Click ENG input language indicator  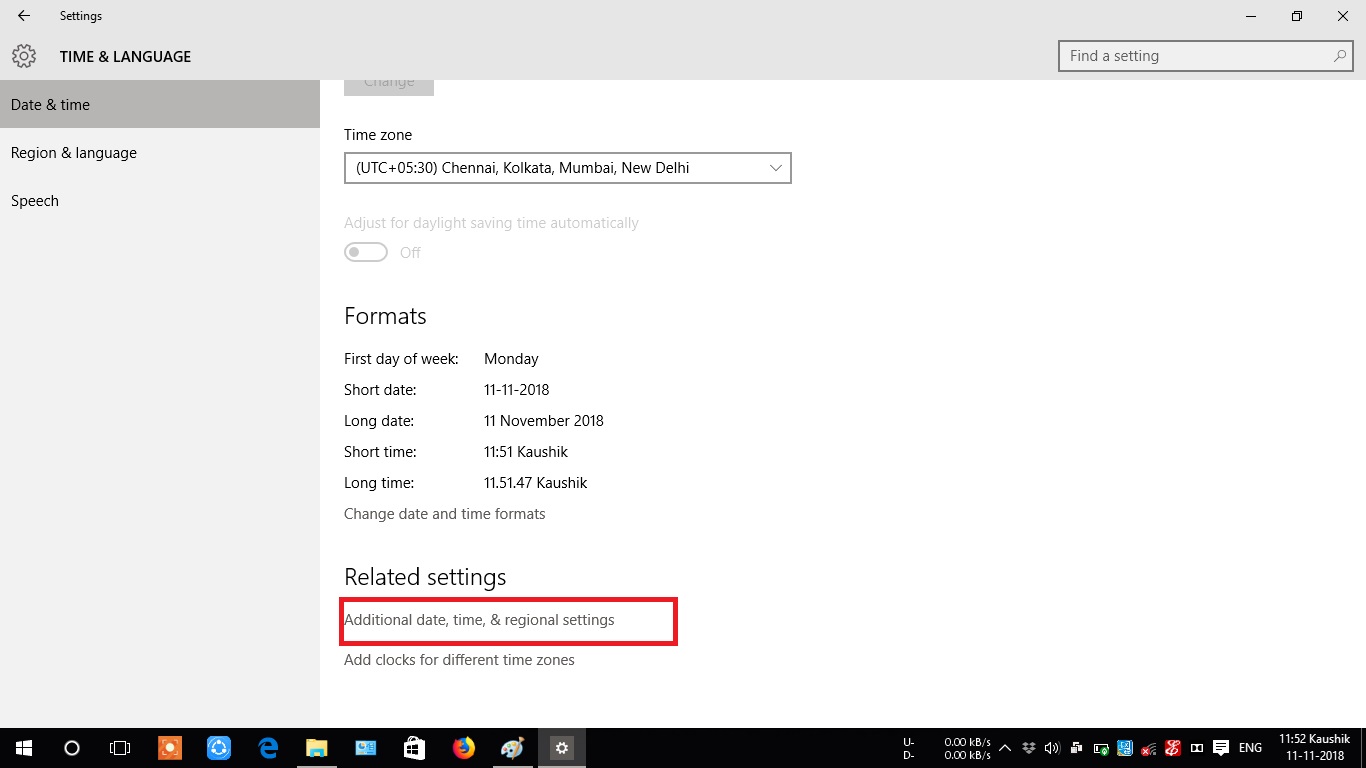(1250, 748)
